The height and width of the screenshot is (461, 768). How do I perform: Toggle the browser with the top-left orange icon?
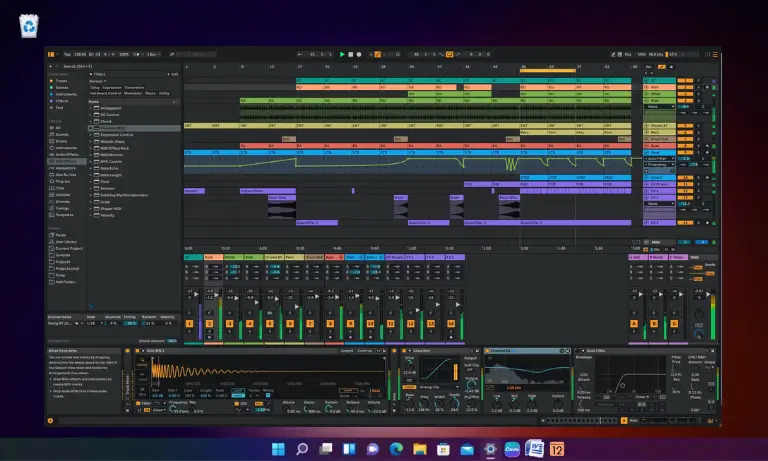pos(51,54)
